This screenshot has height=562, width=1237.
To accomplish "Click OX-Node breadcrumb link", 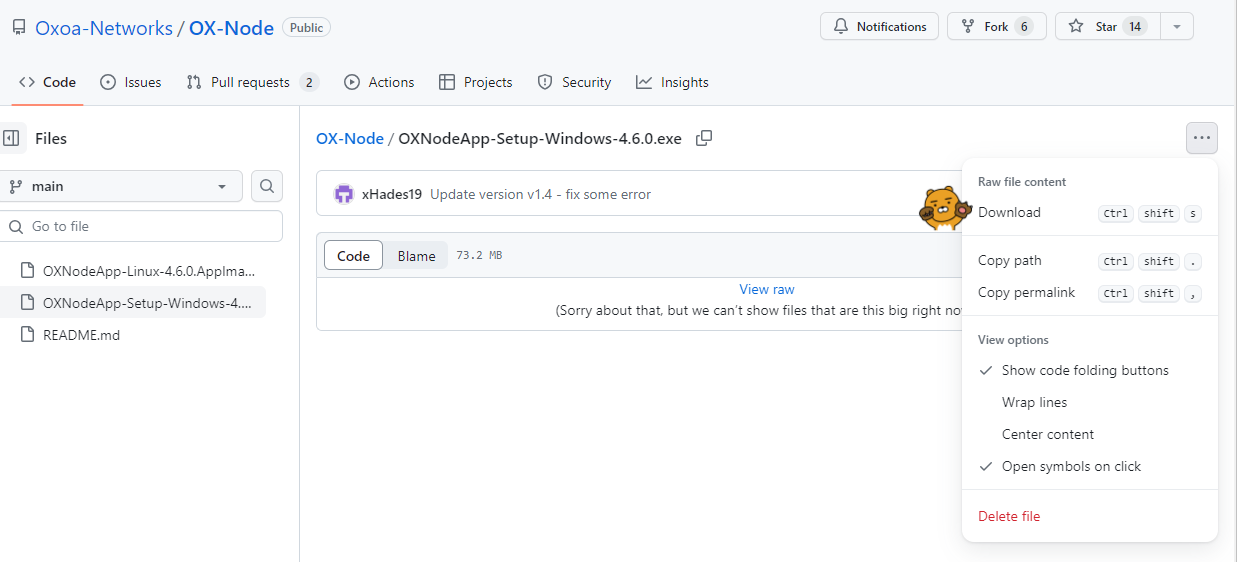I will tap(350, 139).
